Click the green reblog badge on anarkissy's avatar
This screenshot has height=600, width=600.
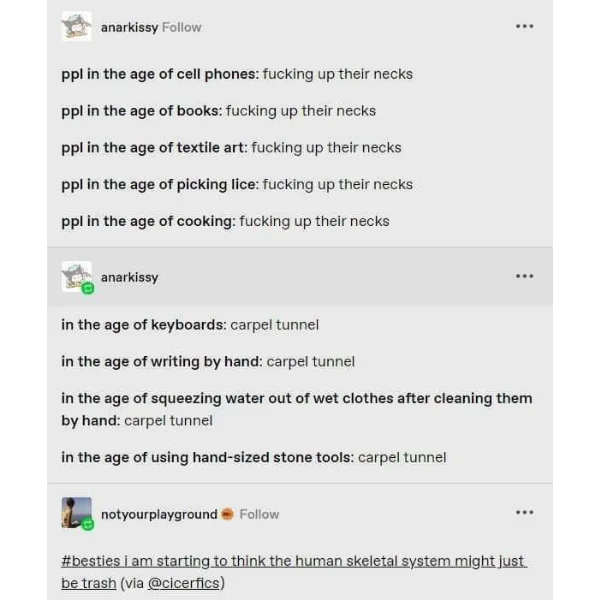click(x=88, y=288)
